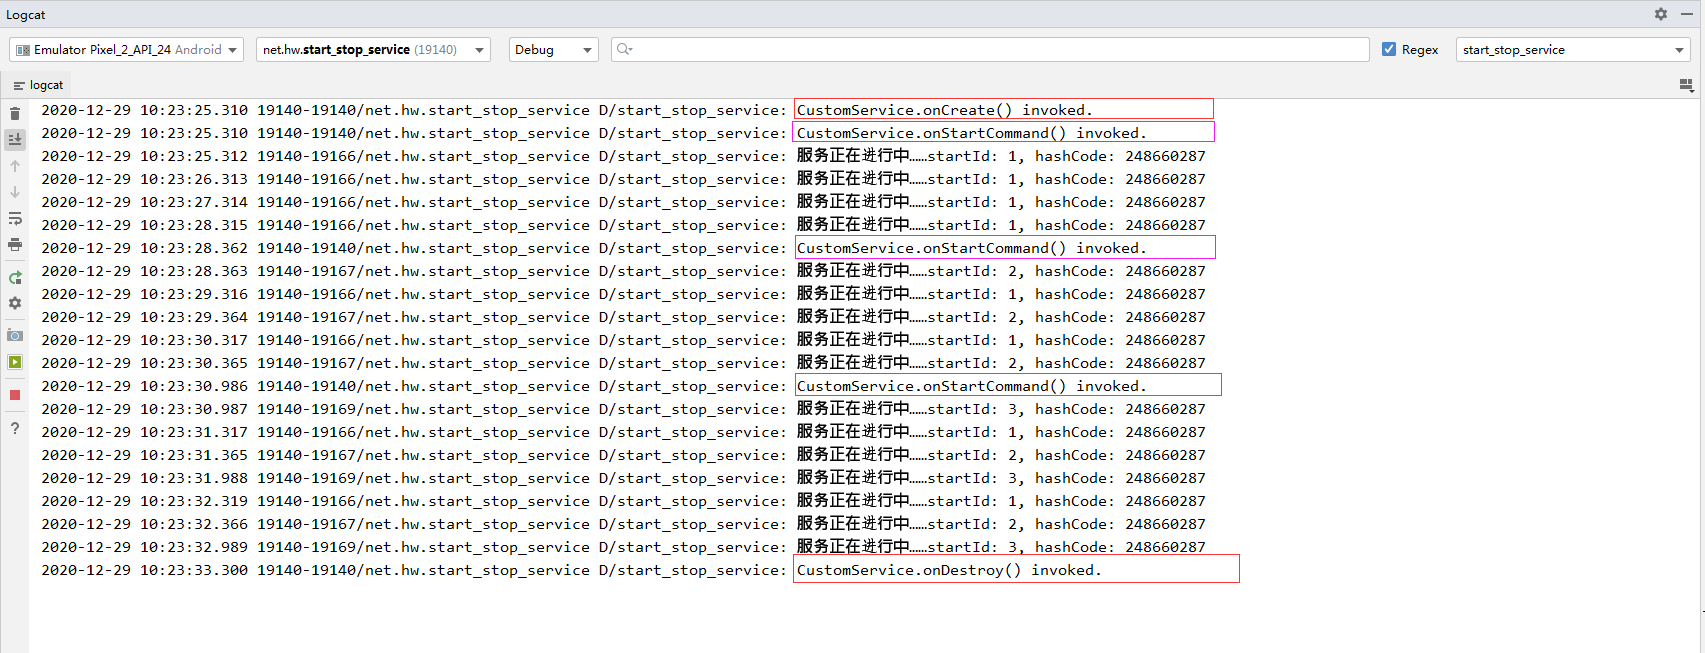The height and width of the screenshot is (653, 1705).
Task: Select the logcat tab
Action: [38, 85]
